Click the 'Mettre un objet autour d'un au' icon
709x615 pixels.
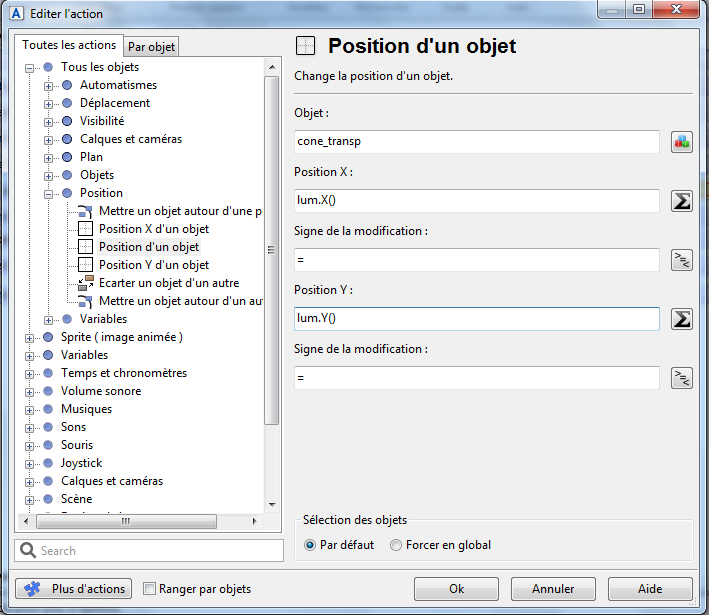coord(85,301)
